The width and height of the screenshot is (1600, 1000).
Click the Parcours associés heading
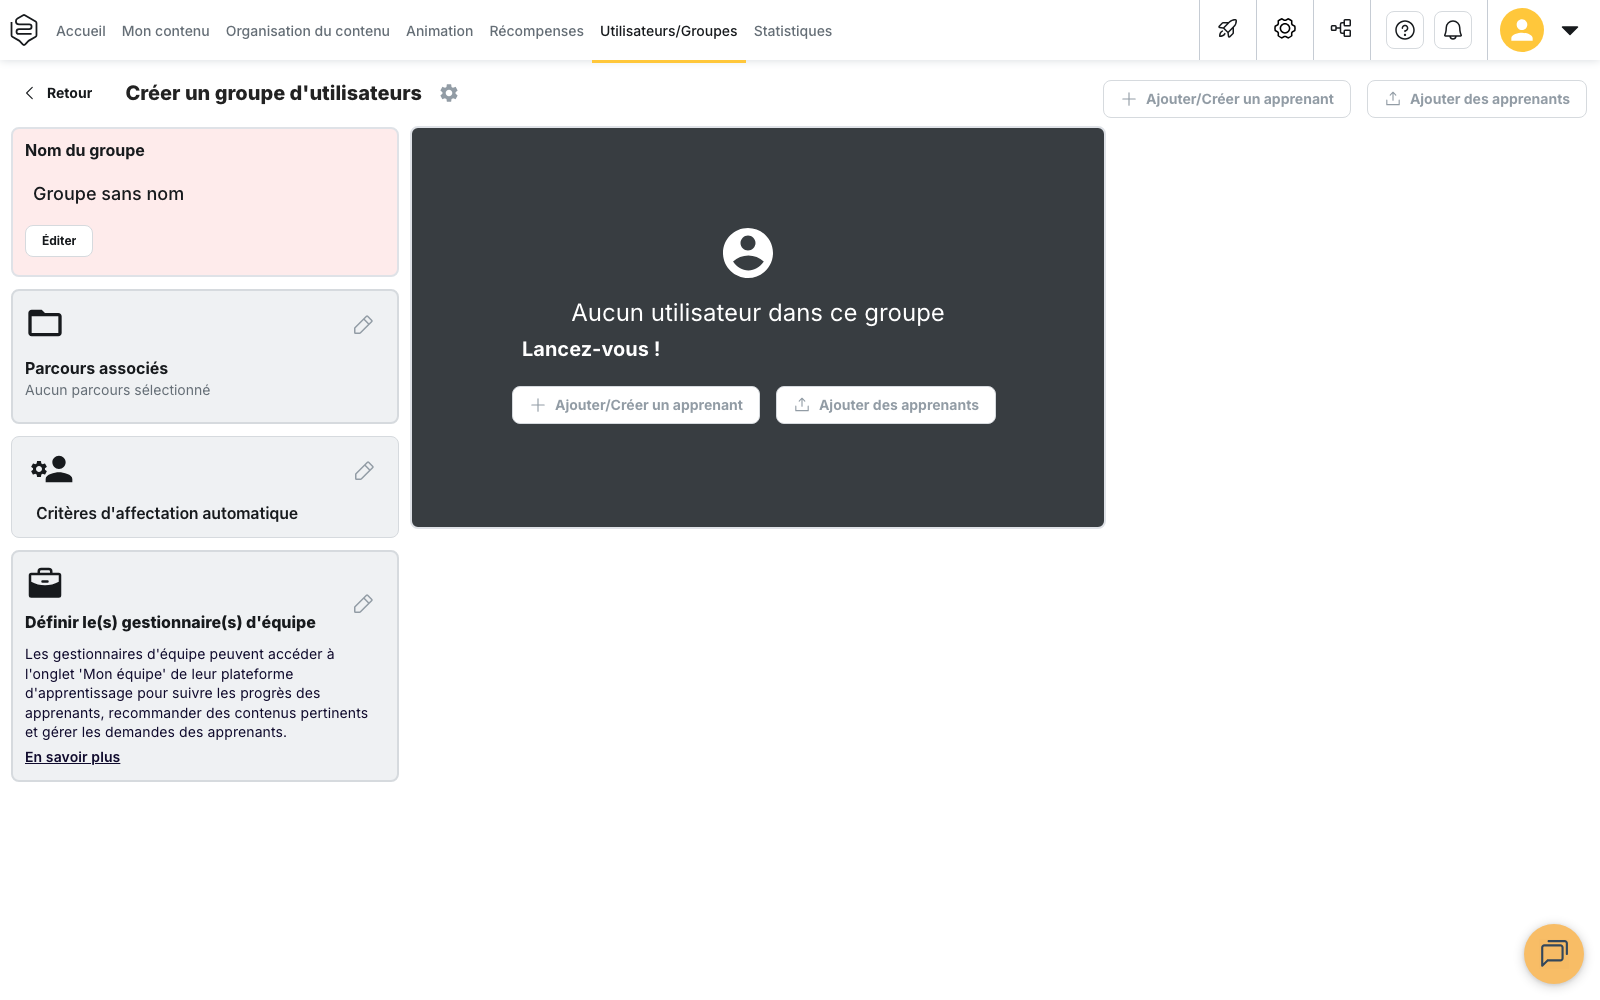click(97, 368)
